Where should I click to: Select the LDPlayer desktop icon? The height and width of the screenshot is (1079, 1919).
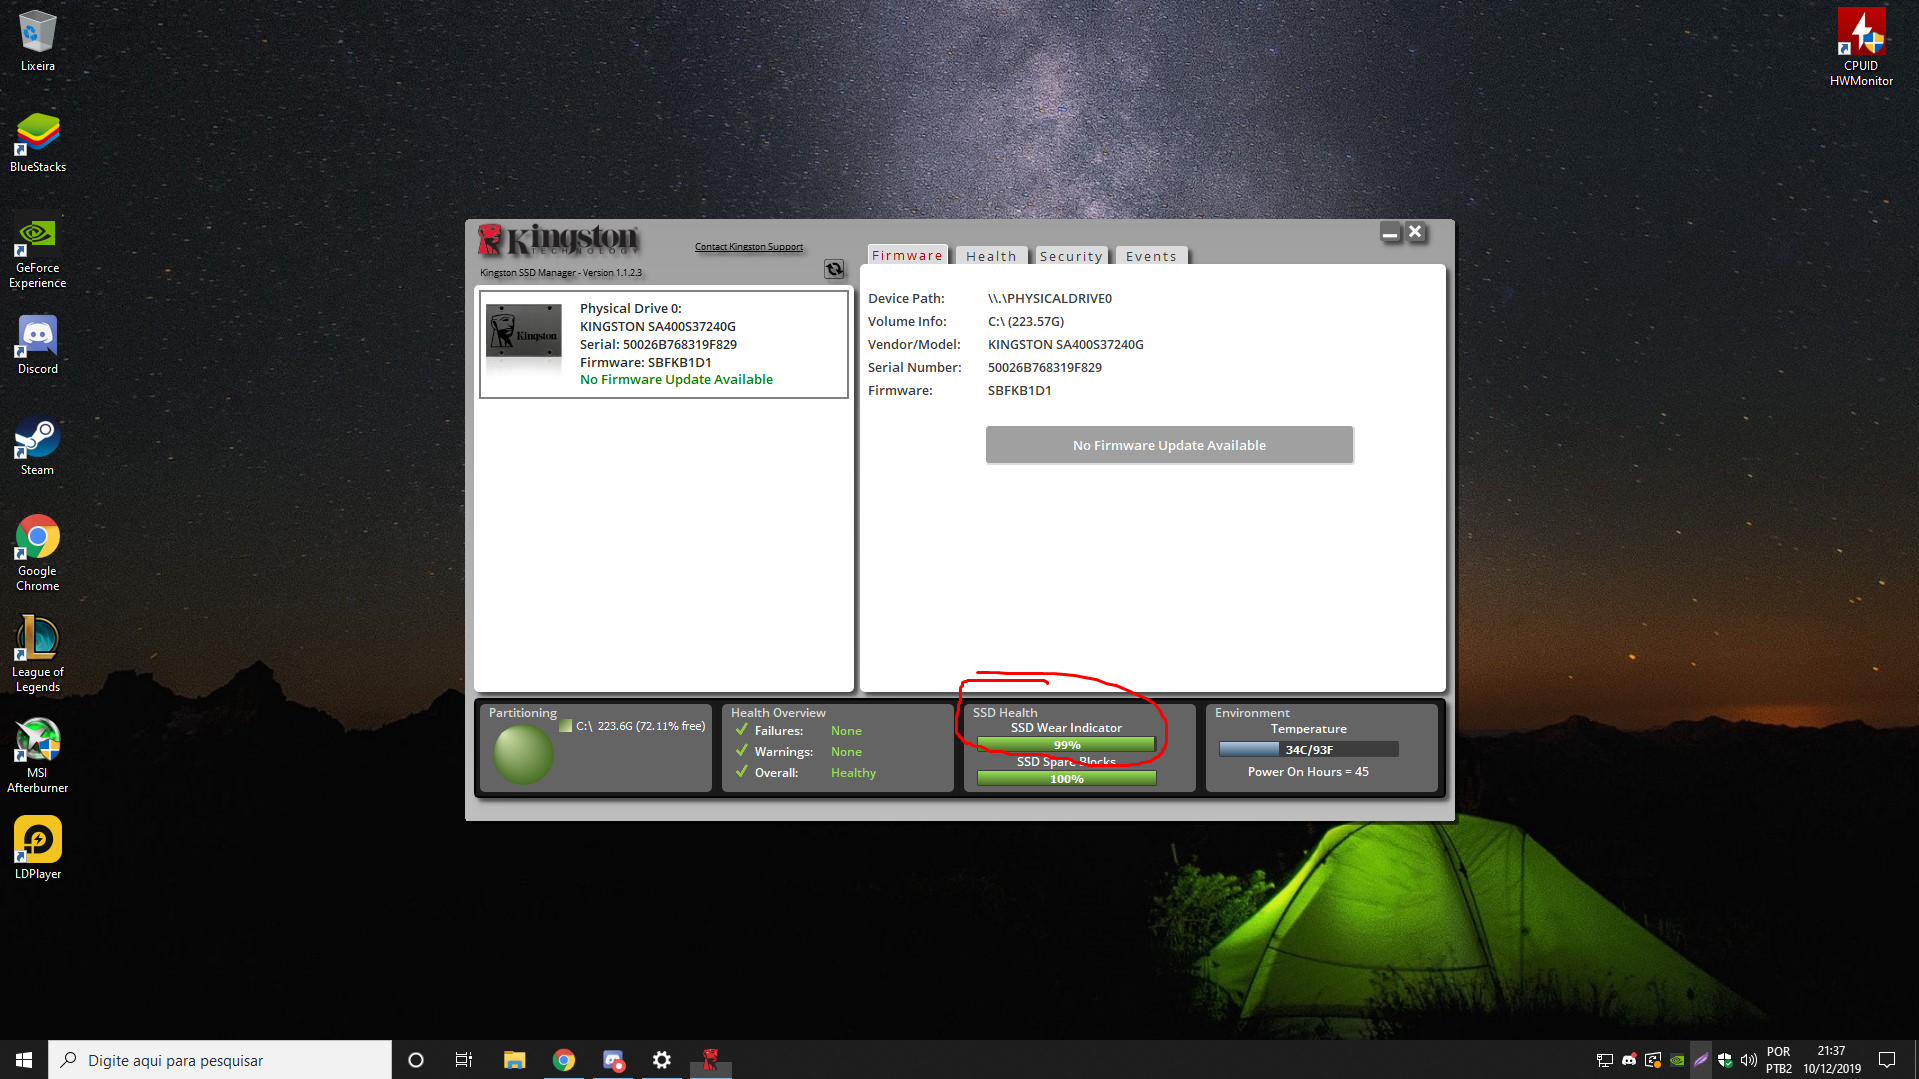tap(38, 847)
